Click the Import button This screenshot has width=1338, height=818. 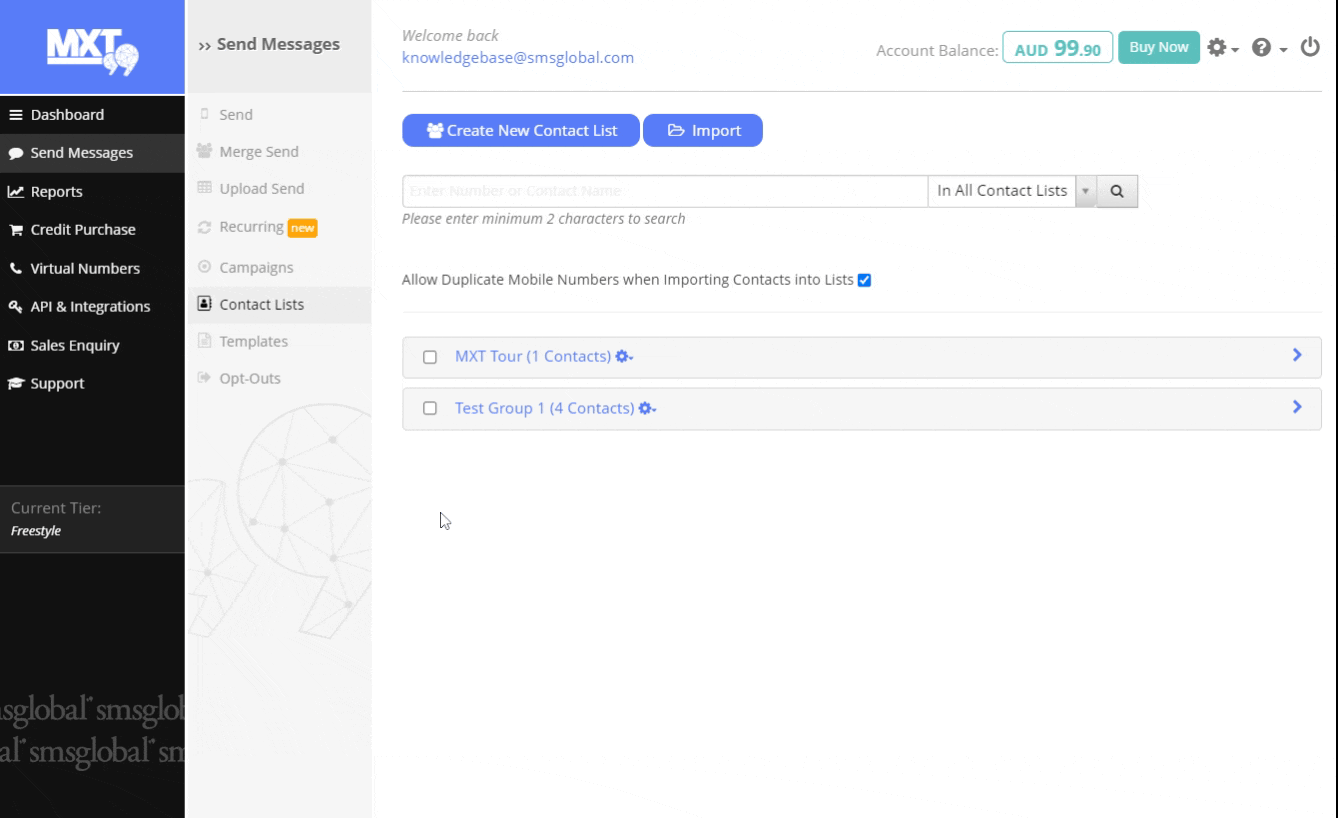click(x=702, y=131)
